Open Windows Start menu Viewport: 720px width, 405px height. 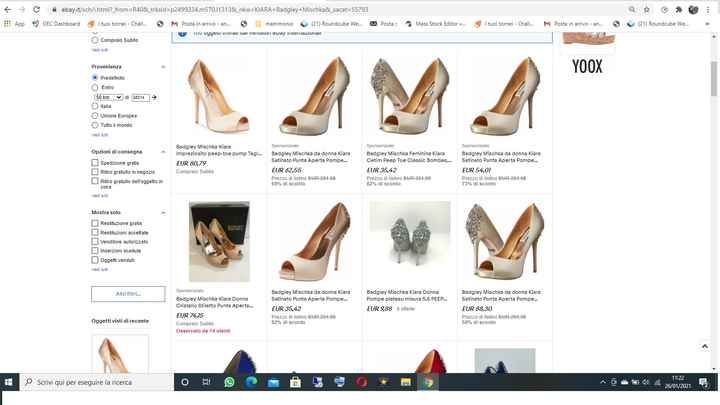[x=8, y=382]
